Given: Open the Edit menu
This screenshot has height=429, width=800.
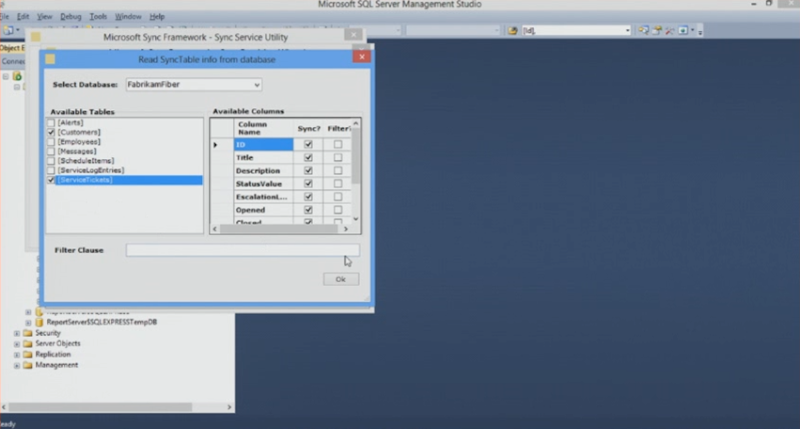Looking at the screenshot, I should pyautogui.click(x=23, y=16).
